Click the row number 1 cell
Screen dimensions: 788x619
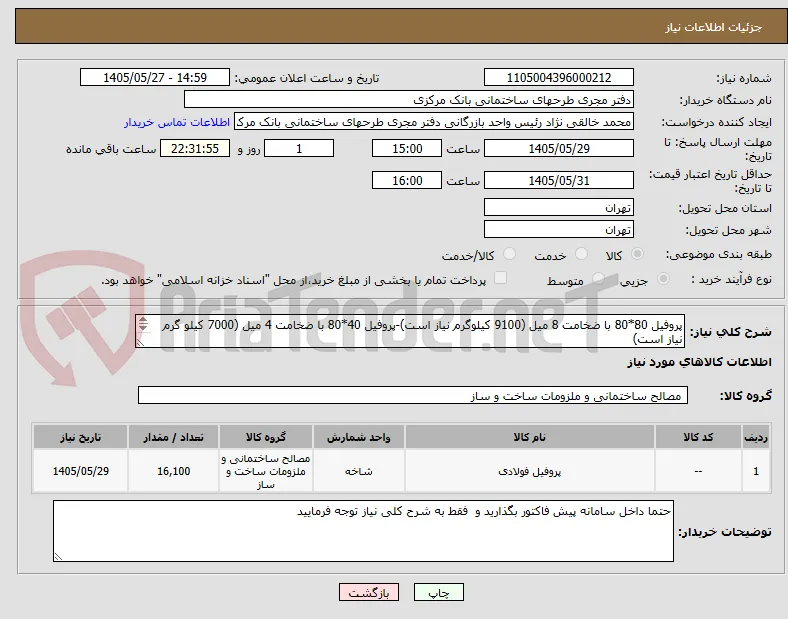click(756, 471)
